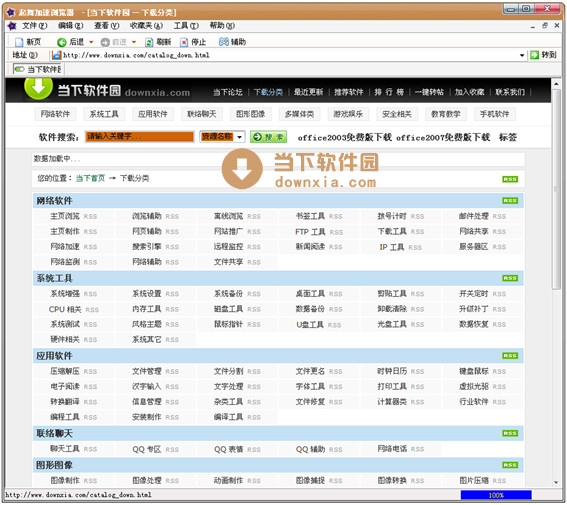Screen dimensions: 567x505
Task: Open the 查看 (View) menu
Action: click(106, 26)
